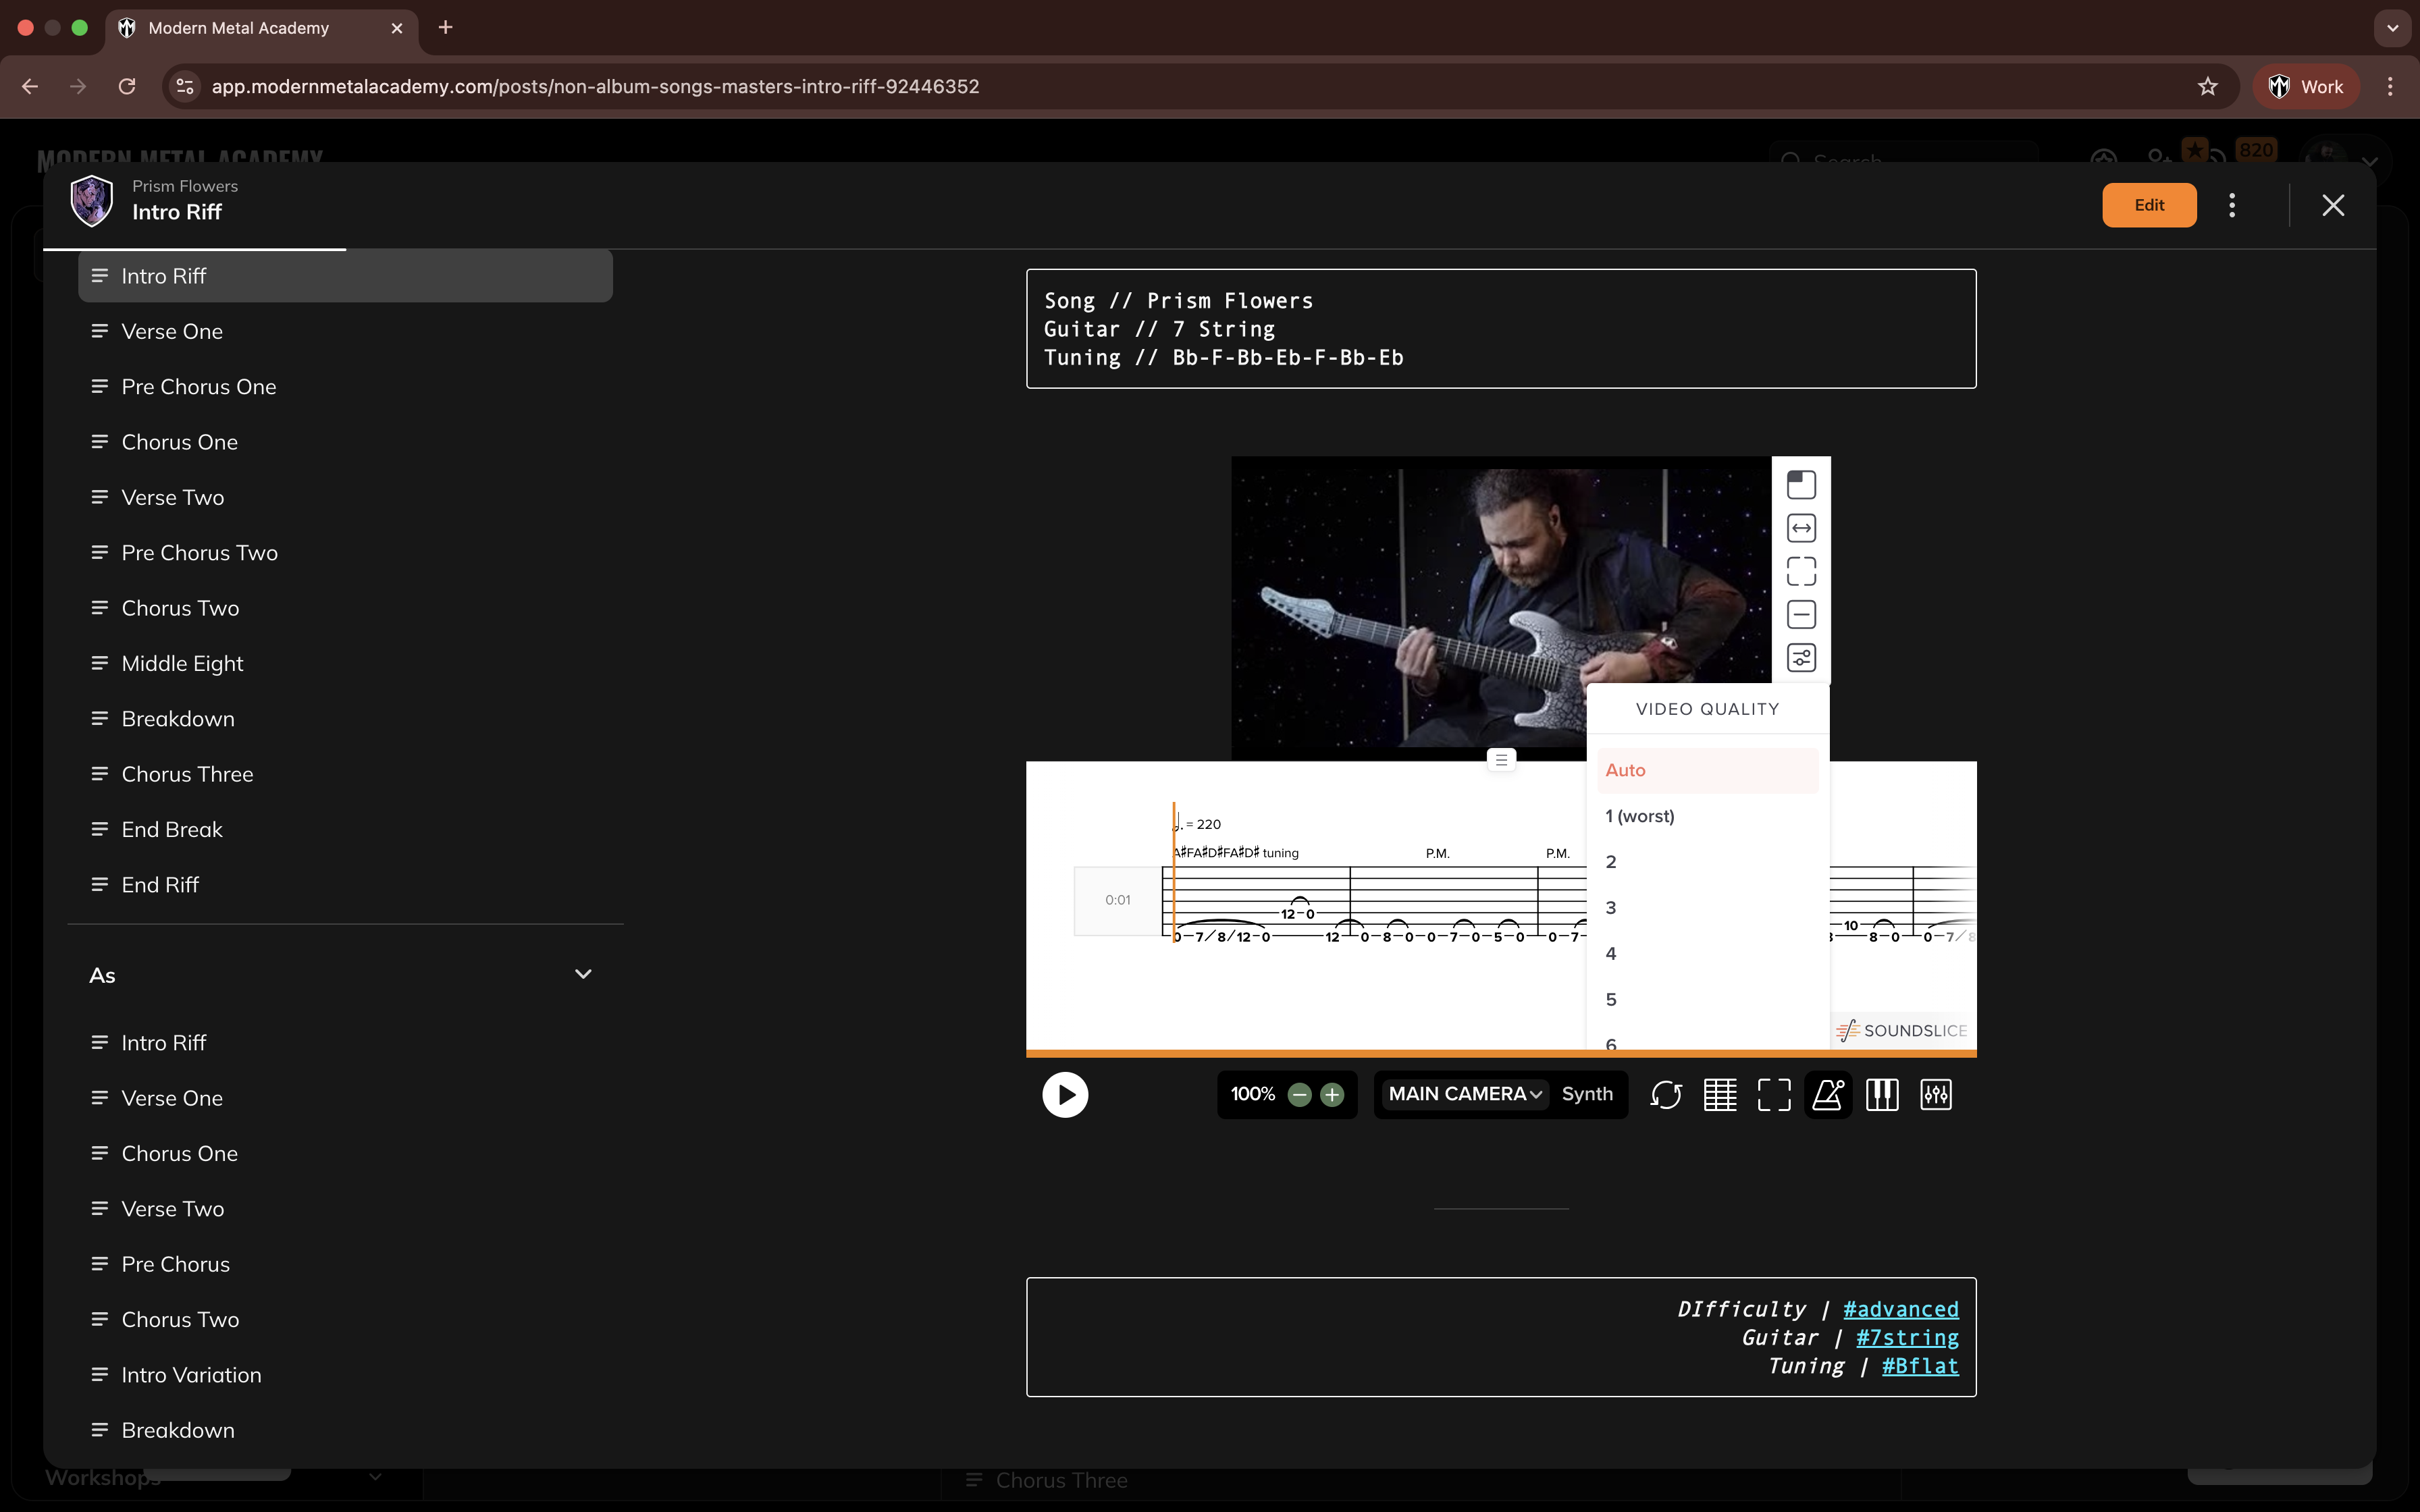
Task: Open the browser tab search chevron
Action: click(2392, 28)
